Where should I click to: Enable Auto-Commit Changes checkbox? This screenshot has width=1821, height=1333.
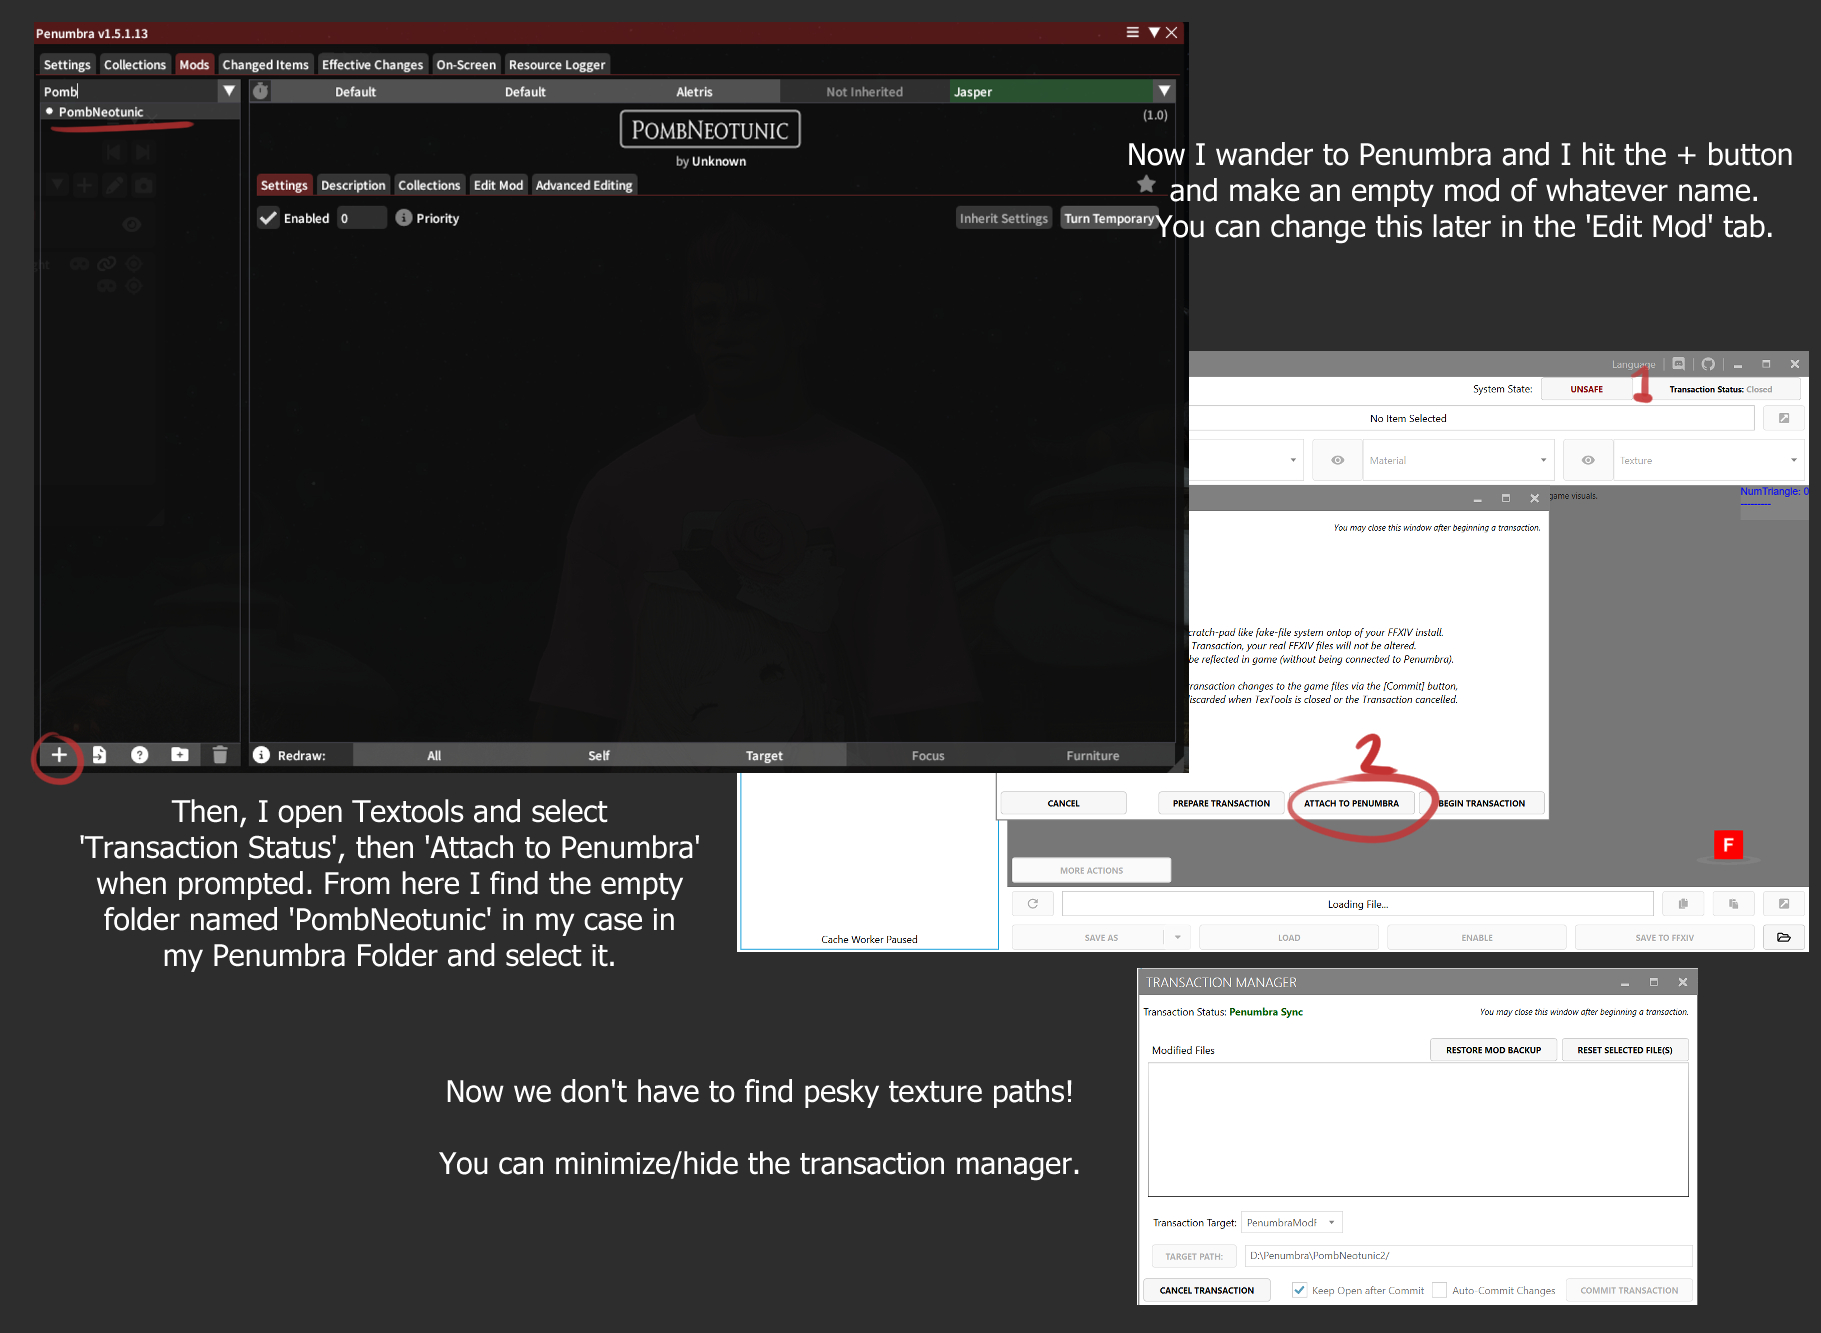pos(1439,1290)
